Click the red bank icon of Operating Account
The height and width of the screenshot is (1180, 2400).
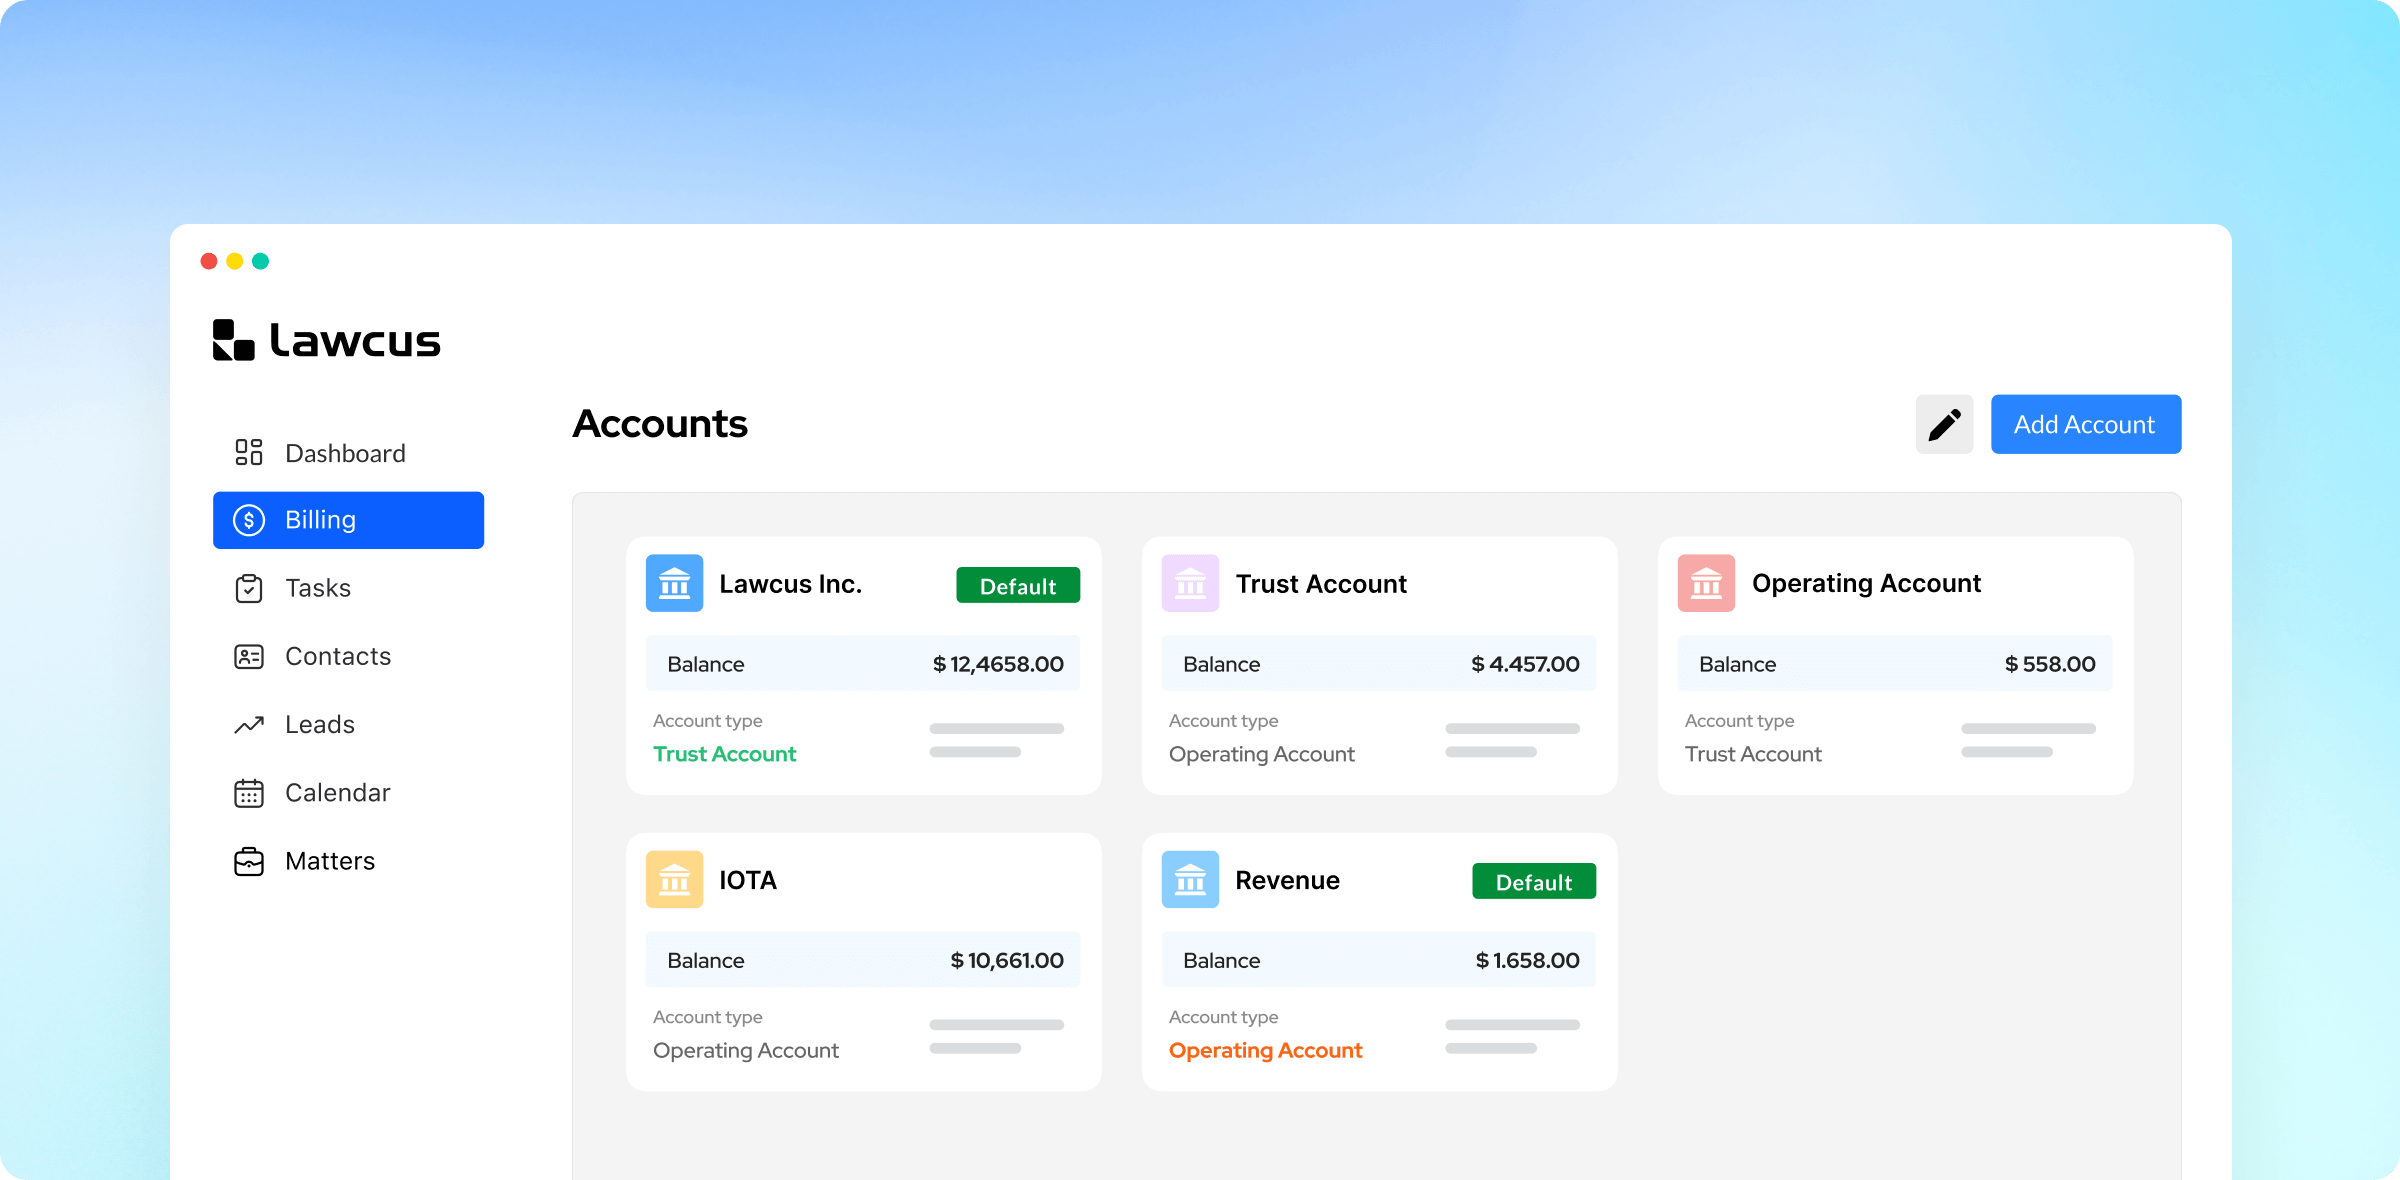tap(1706, 583)
